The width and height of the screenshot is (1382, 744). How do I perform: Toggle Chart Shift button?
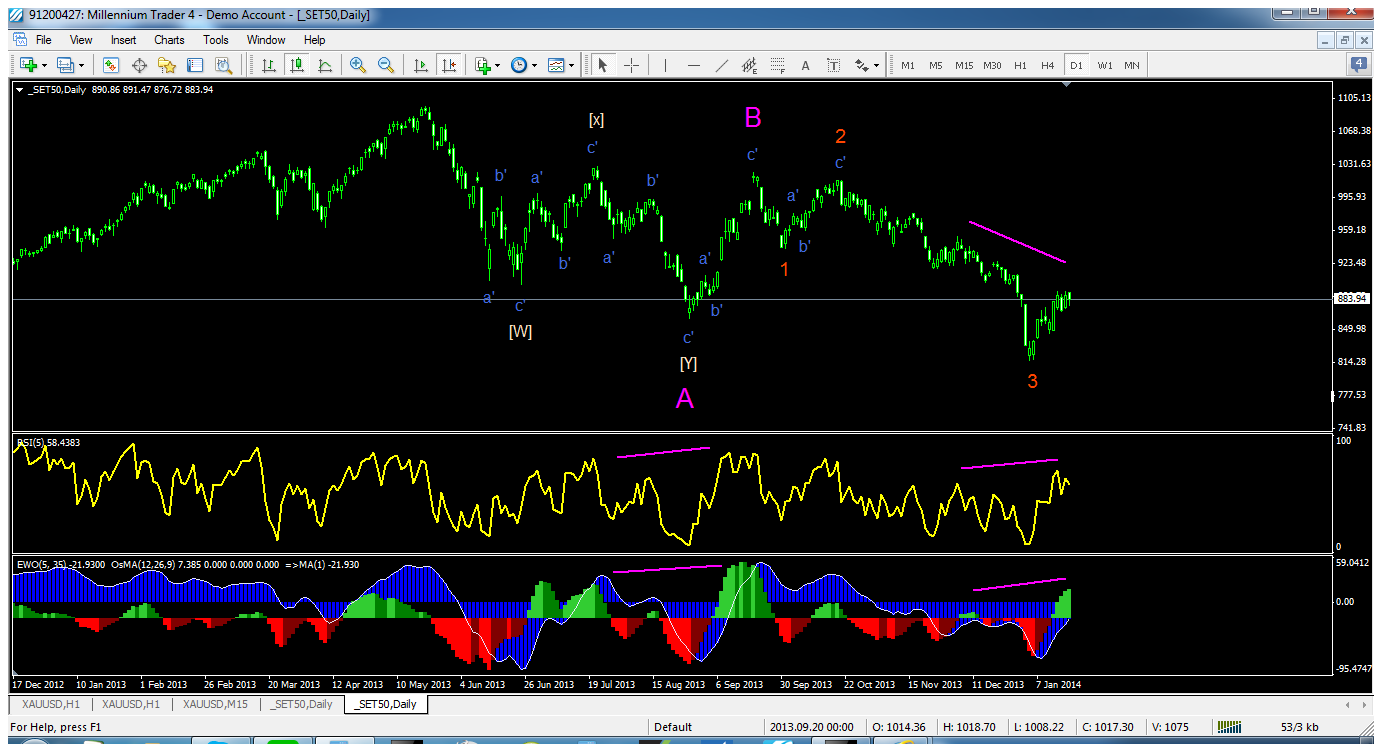tap(449, 65)
